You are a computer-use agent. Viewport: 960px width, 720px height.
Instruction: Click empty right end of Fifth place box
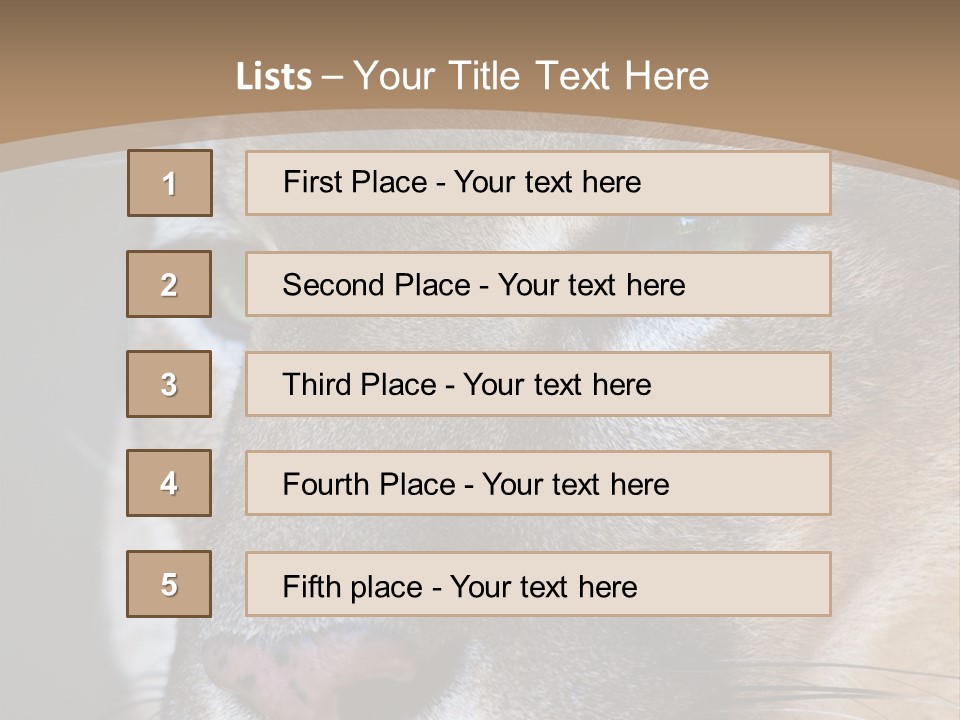click(760, 585)
